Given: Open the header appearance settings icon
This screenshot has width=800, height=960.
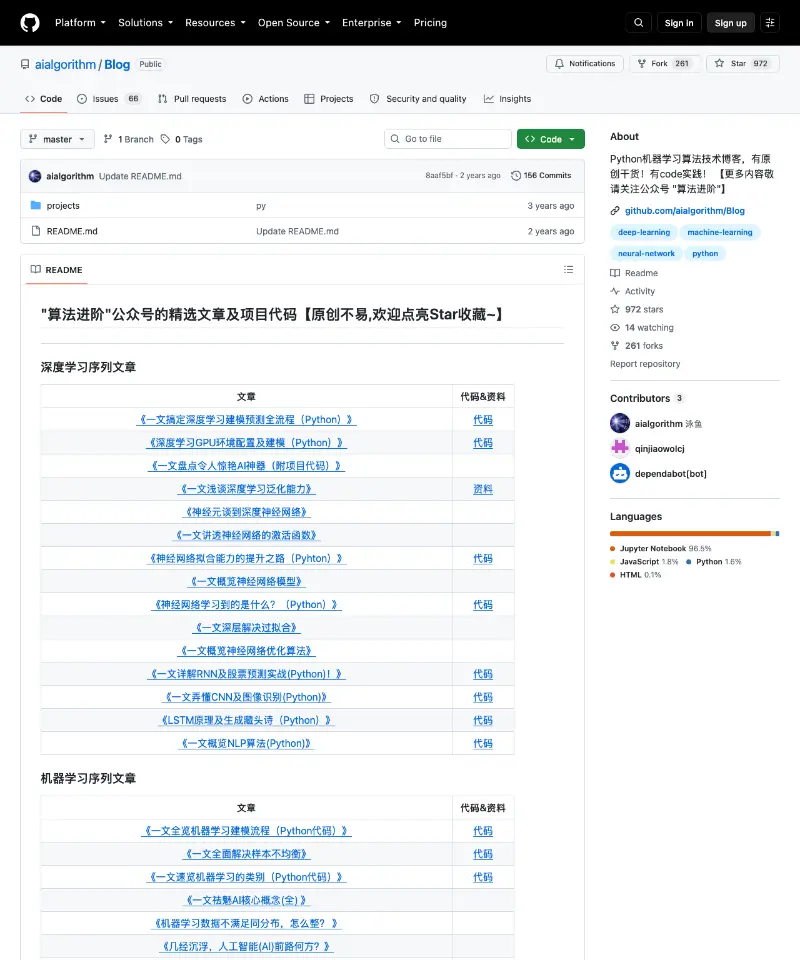Looking at the screenshot, I should point(770,23).
